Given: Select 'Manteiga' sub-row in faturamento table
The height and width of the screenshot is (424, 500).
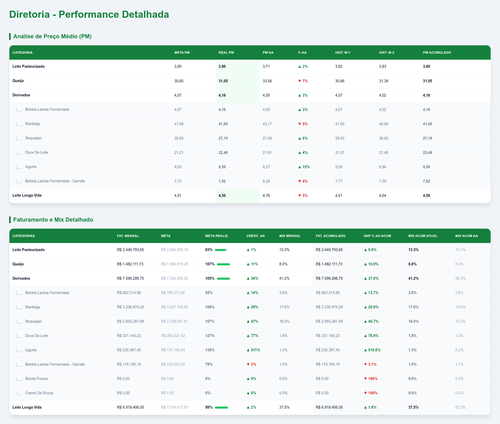Looking at the screenshot, I should pyautogui.click(x=250, y=307).
